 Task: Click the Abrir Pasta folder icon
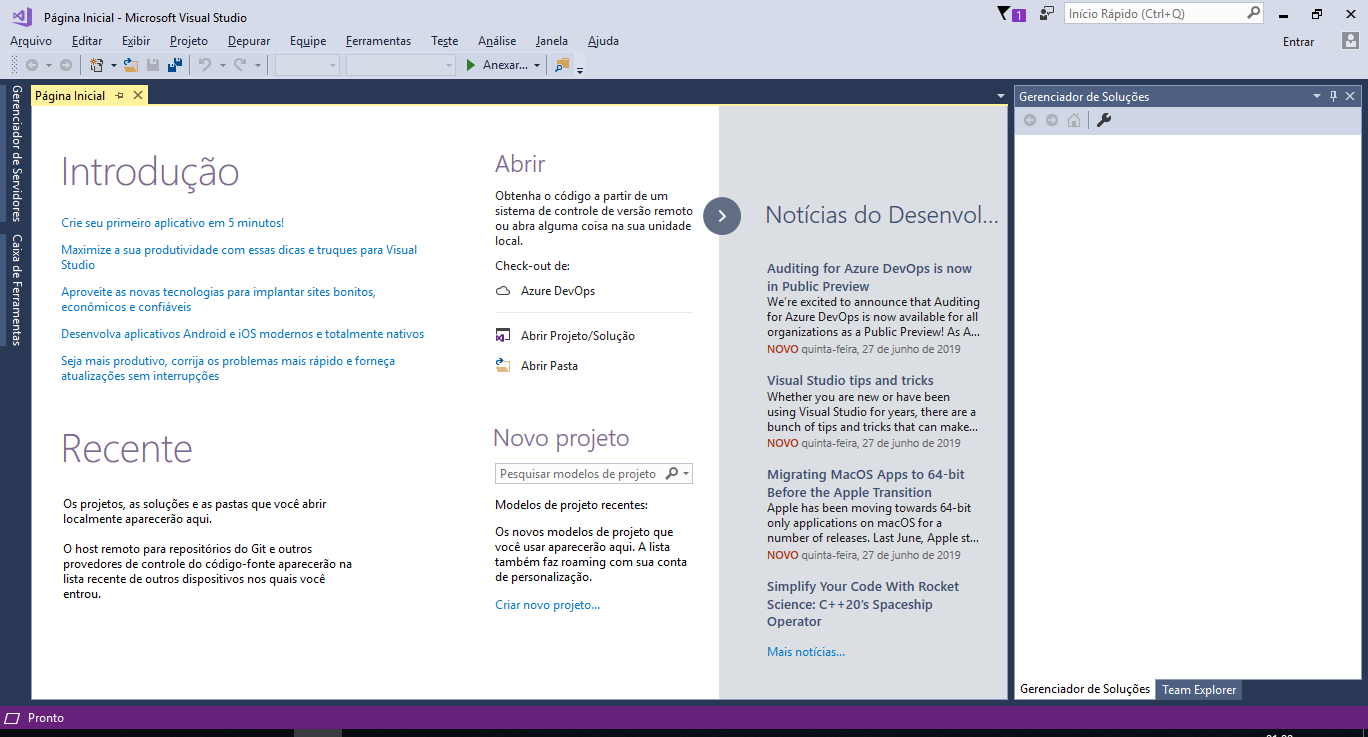503,366
